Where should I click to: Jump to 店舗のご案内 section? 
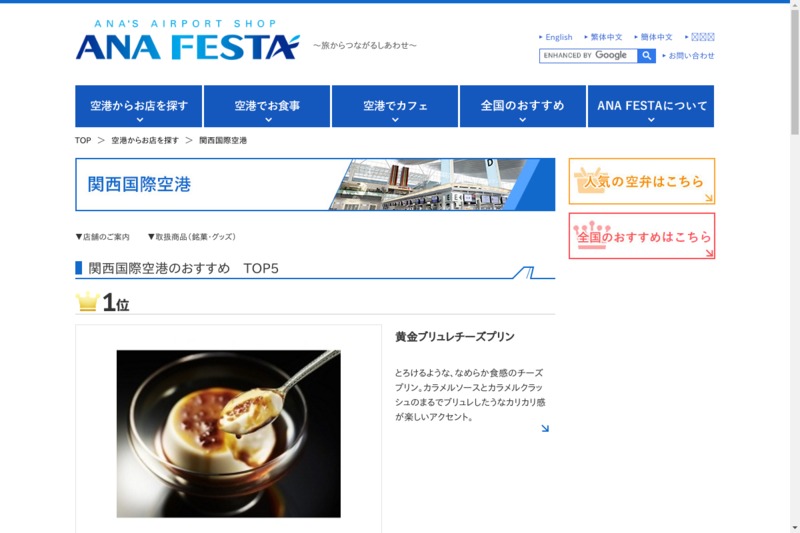click(103, 237)
